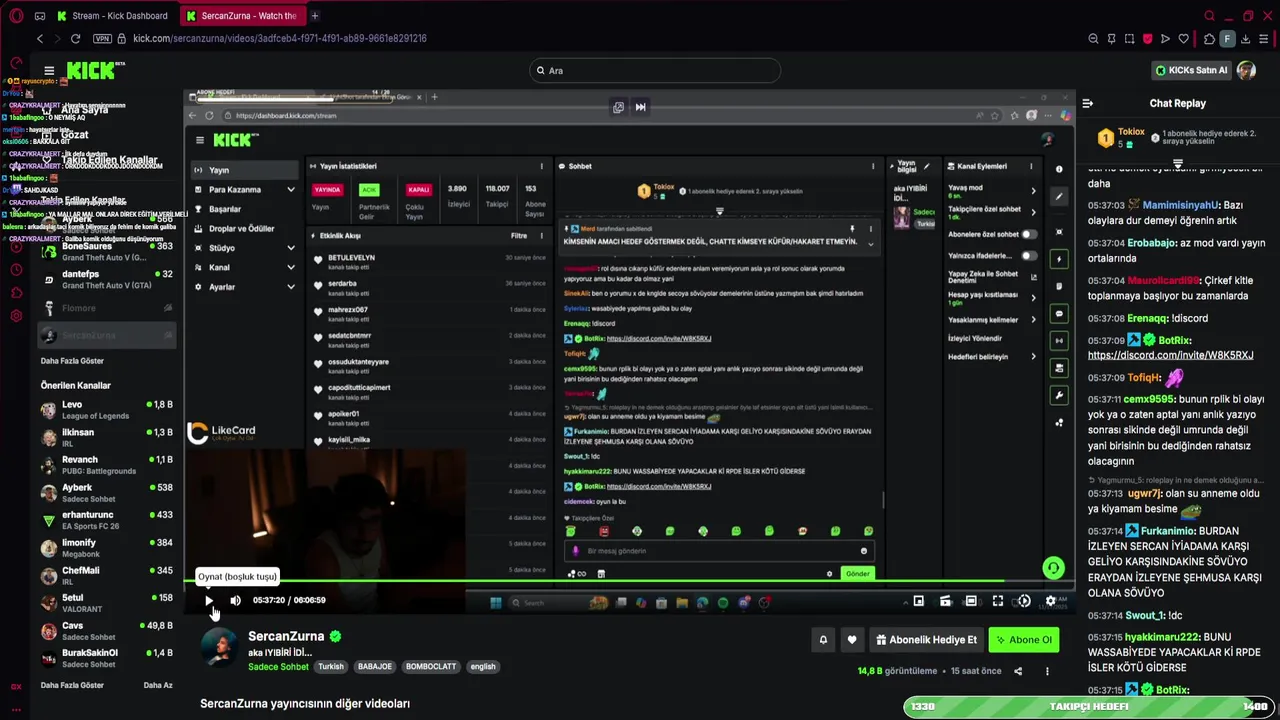Toggle theater mode in video player
Image resolution: width=1280 pixels, height=720 pixels.
tap(971, 601)
